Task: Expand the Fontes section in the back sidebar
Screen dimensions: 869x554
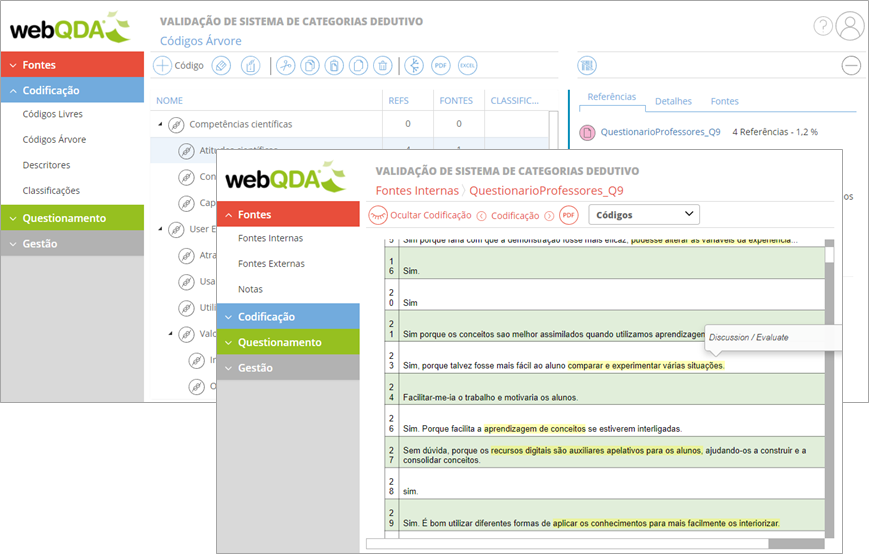Action: 72,65
